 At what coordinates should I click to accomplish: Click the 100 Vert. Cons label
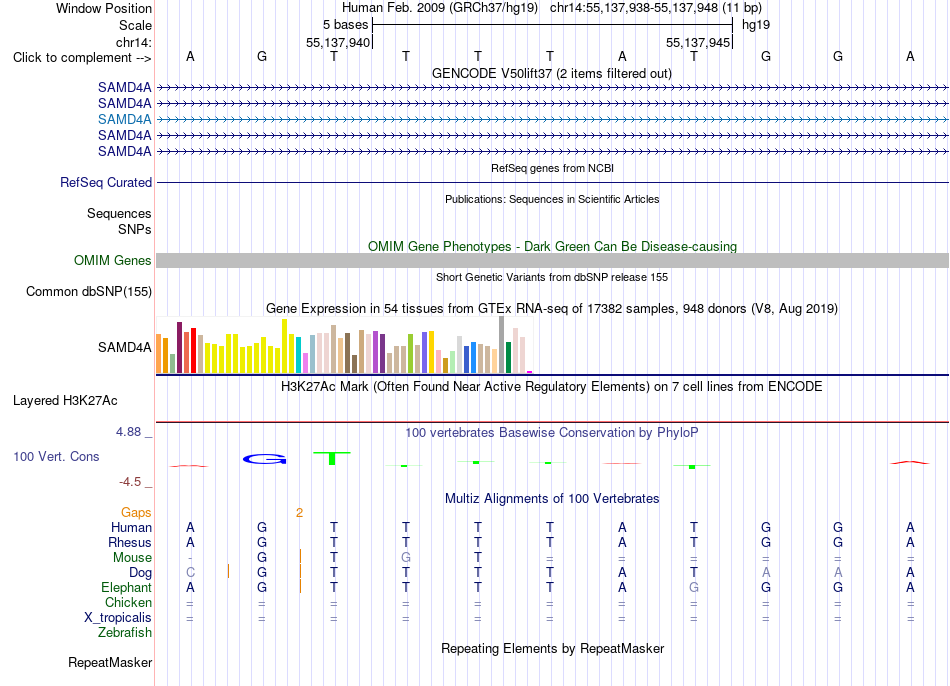56,456
